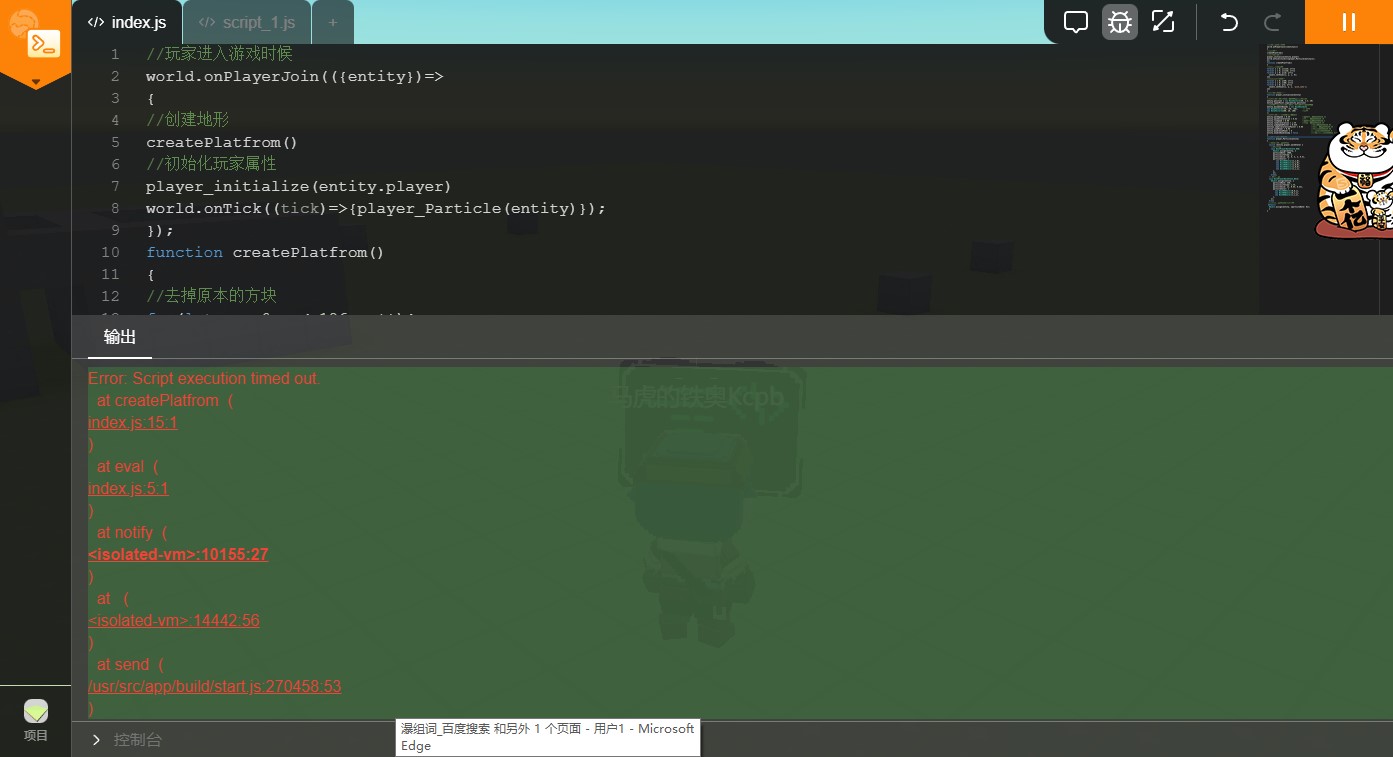Add a new script with the plus tab

click(333, 22)
